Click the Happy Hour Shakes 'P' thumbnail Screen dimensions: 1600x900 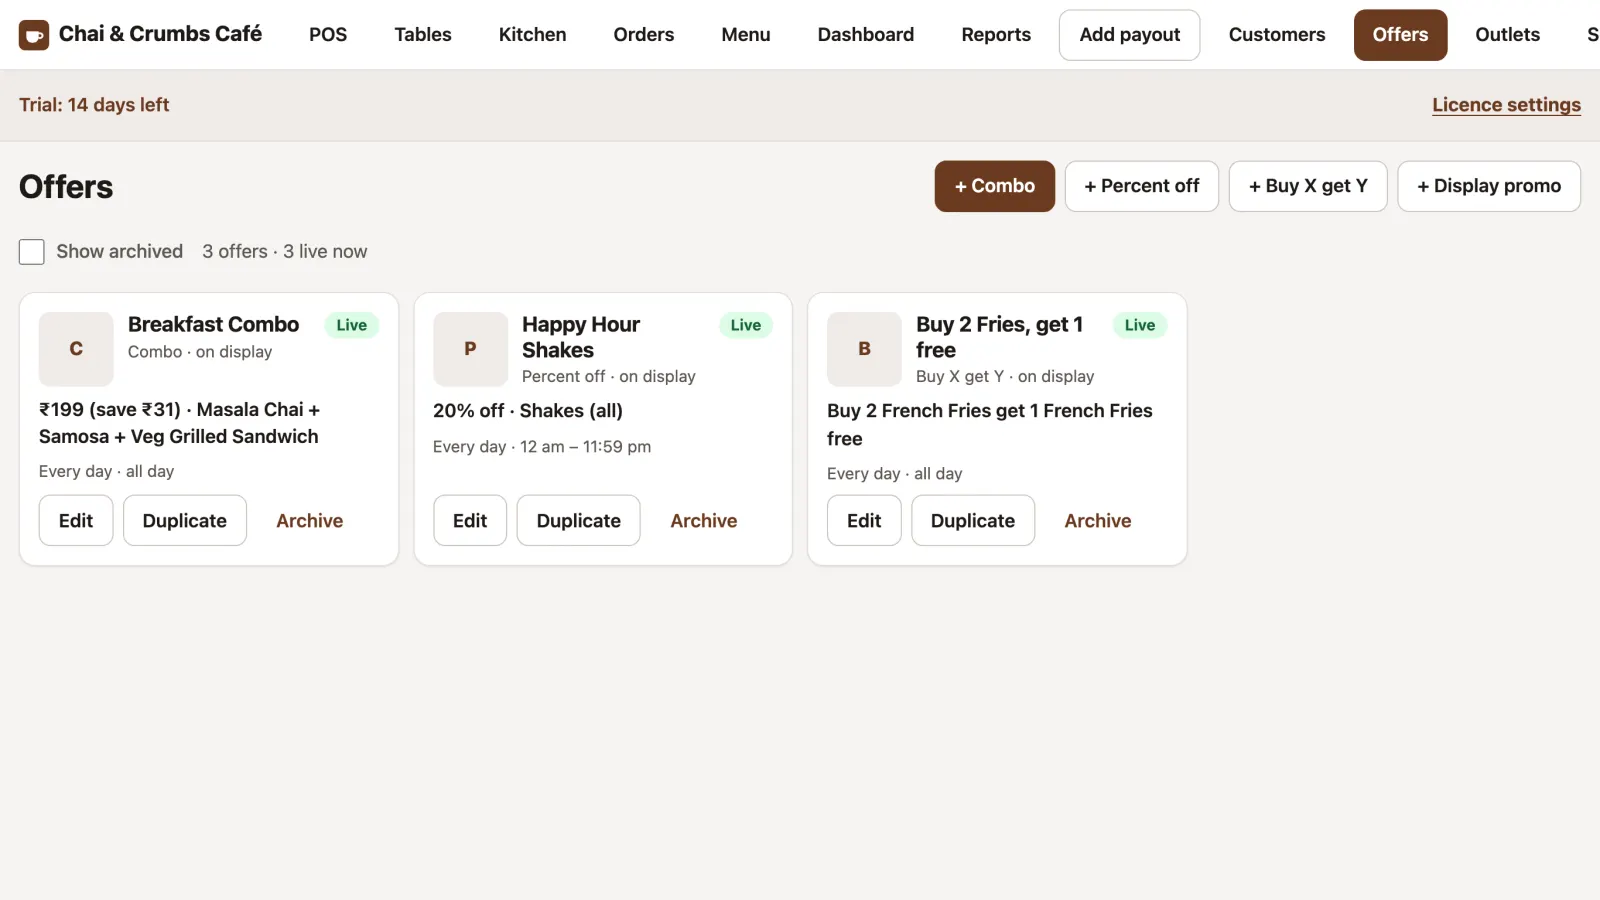[470, 349]
